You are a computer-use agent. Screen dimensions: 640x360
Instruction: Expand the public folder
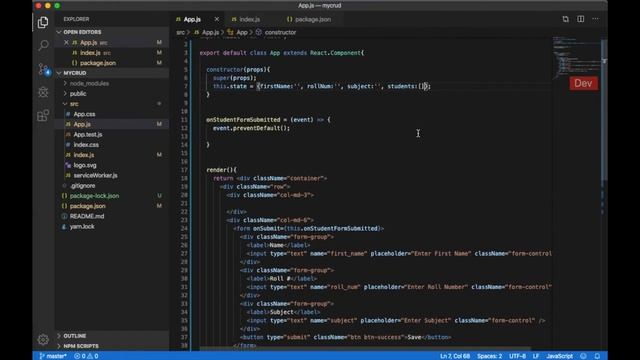[78, 93]
